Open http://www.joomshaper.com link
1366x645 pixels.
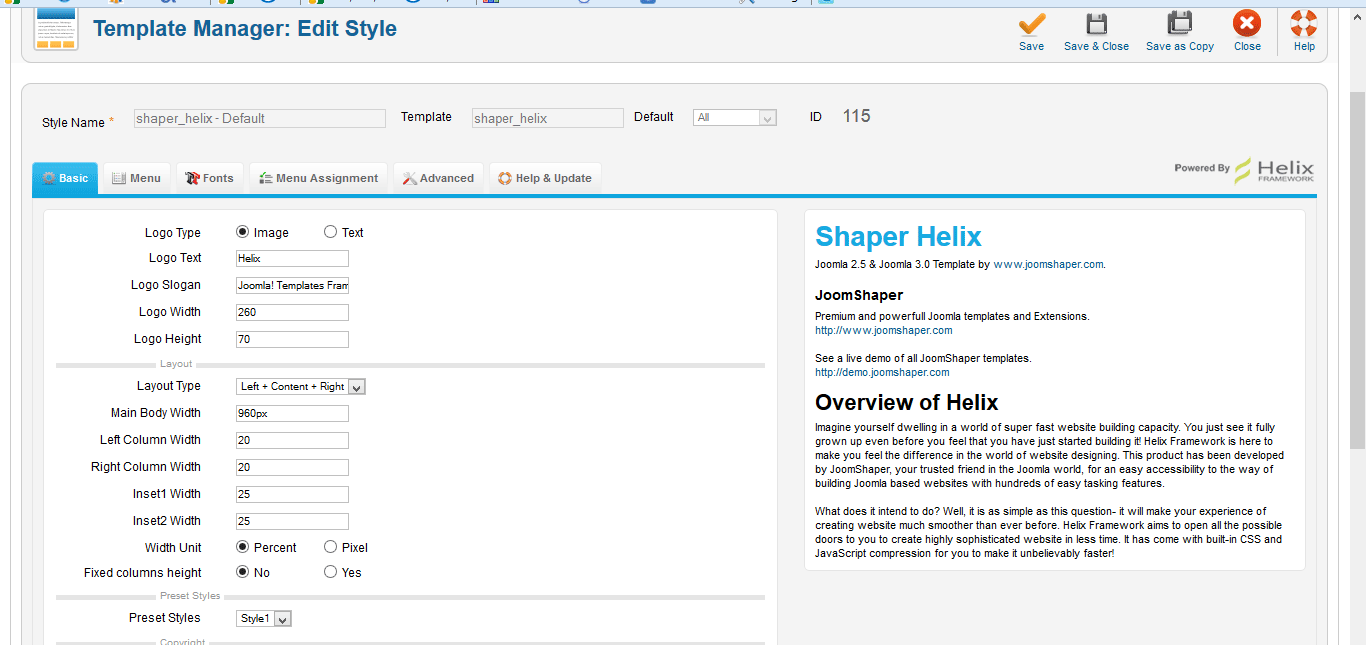(x=883, y=330)
